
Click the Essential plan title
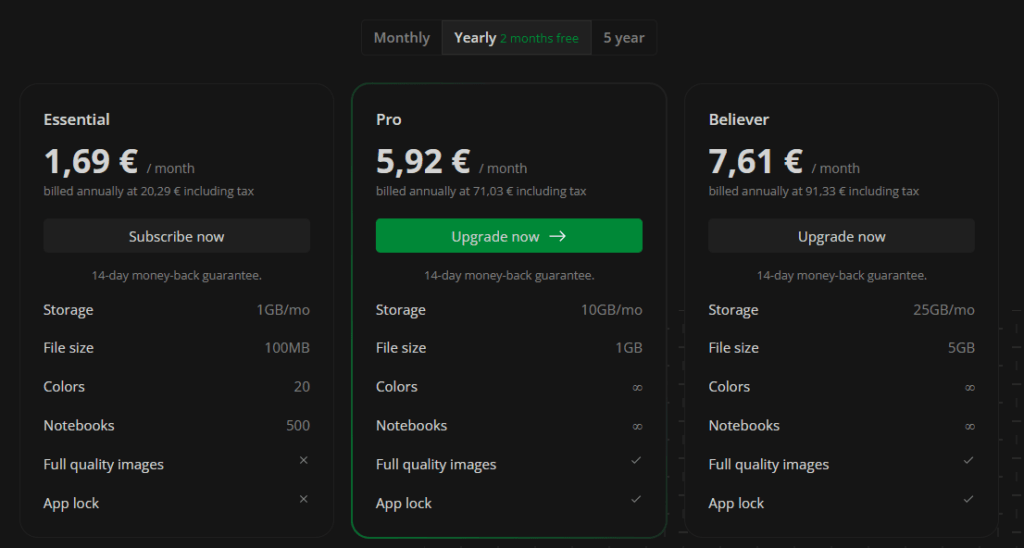coord(76,120)
